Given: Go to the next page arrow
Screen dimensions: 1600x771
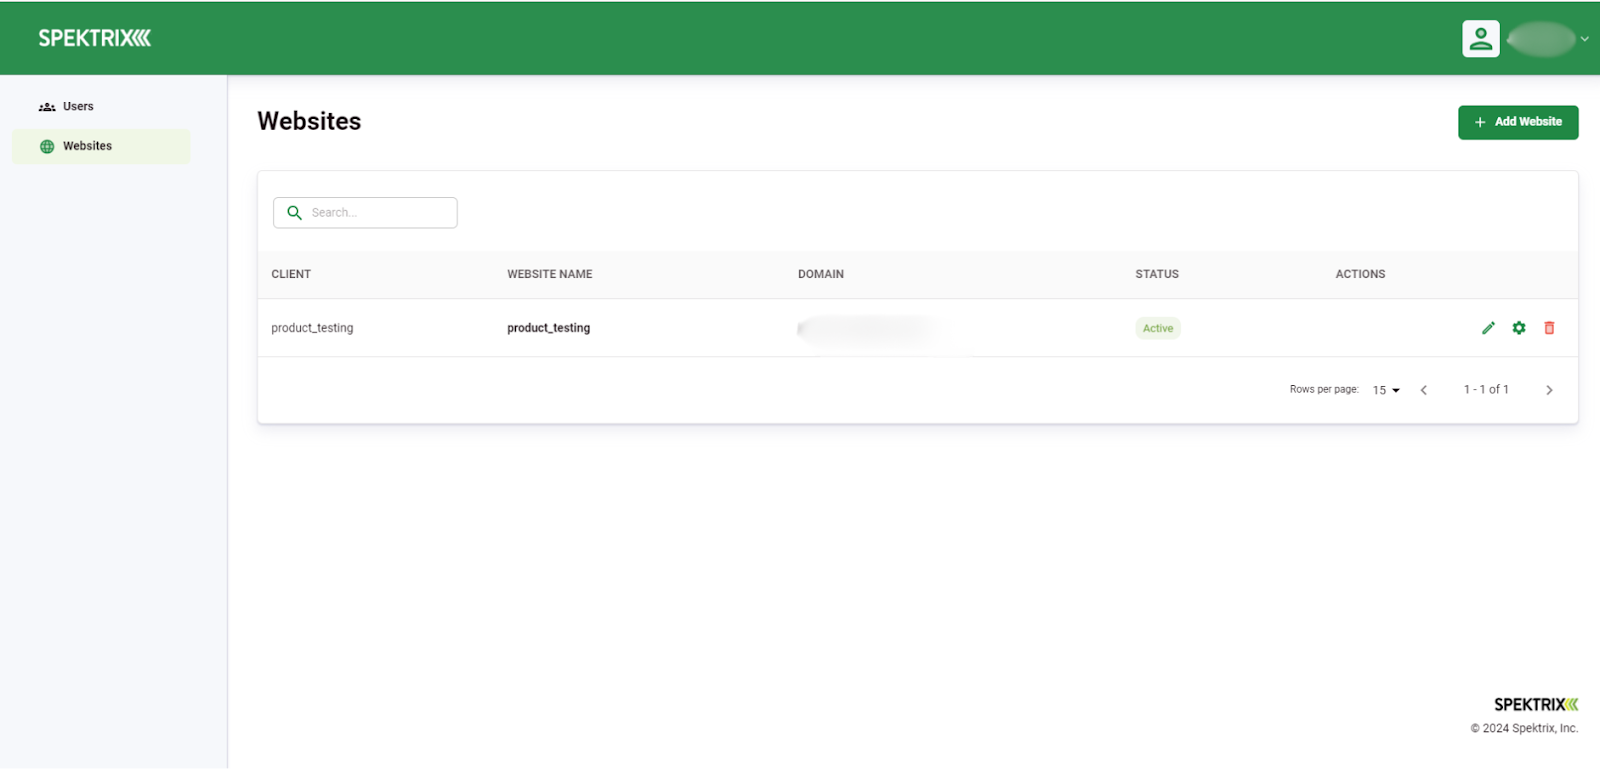Looking at the screenshot, I should [x=1549, y=390].
